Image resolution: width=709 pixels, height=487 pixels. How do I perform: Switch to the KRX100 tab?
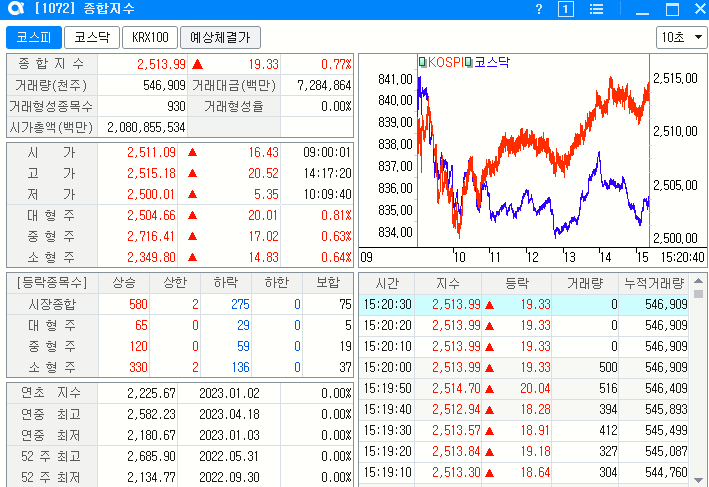[150, 37]
